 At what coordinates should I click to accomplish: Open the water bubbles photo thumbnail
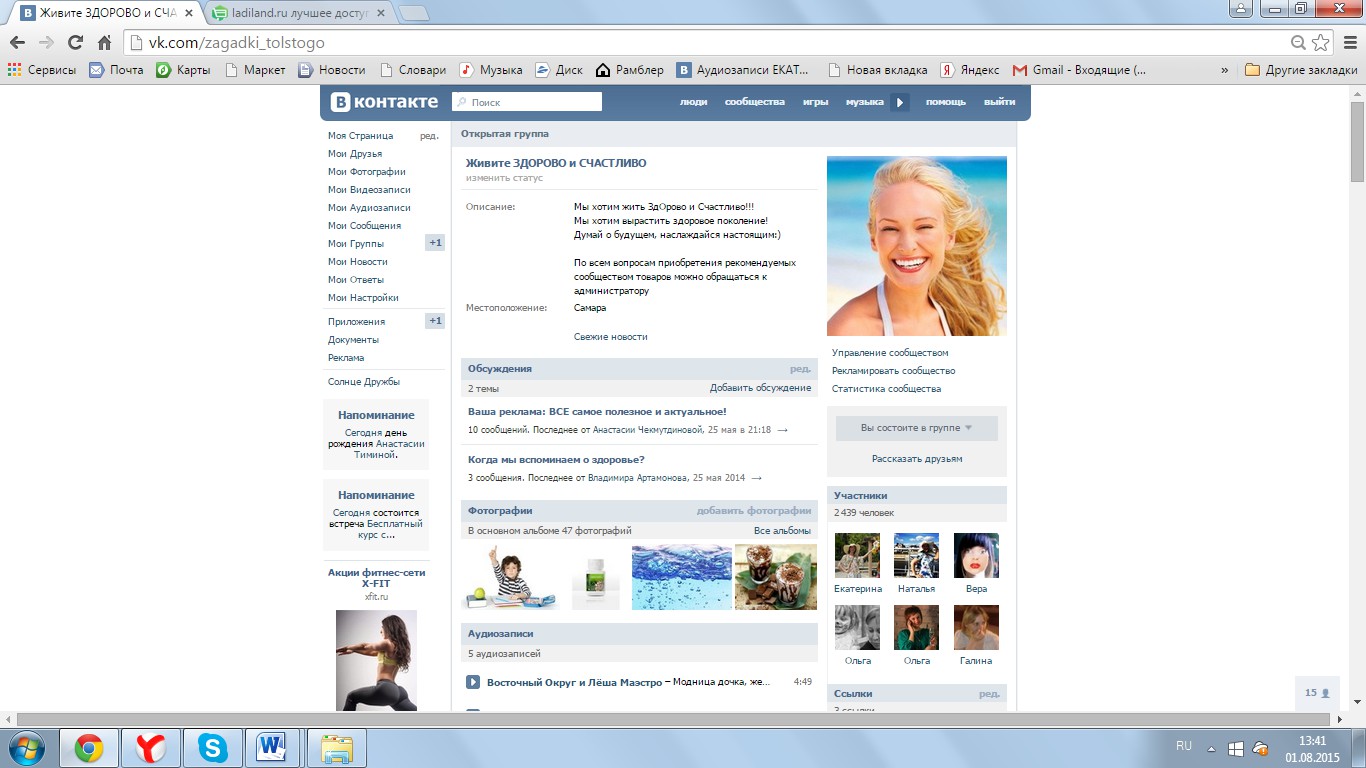(682, 577)
